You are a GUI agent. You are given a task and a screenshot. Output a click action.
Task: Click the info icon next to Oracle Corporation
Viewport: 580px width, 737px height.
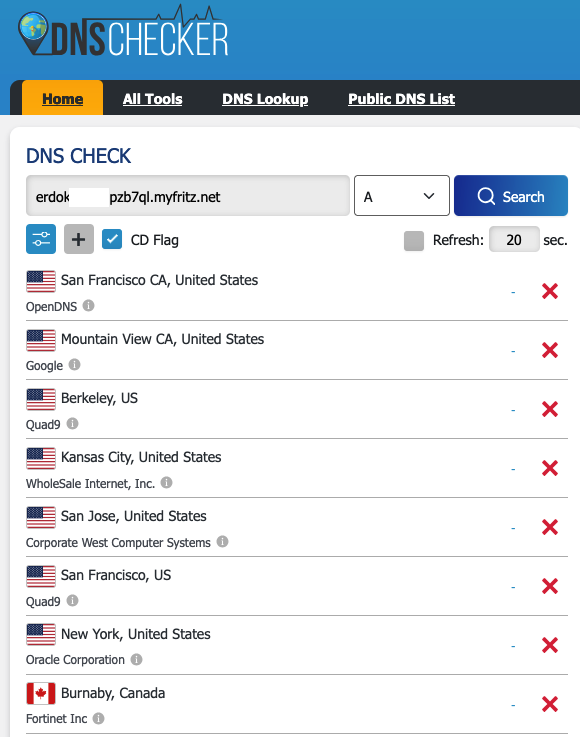pyautogui.click(x=136, y=659)
